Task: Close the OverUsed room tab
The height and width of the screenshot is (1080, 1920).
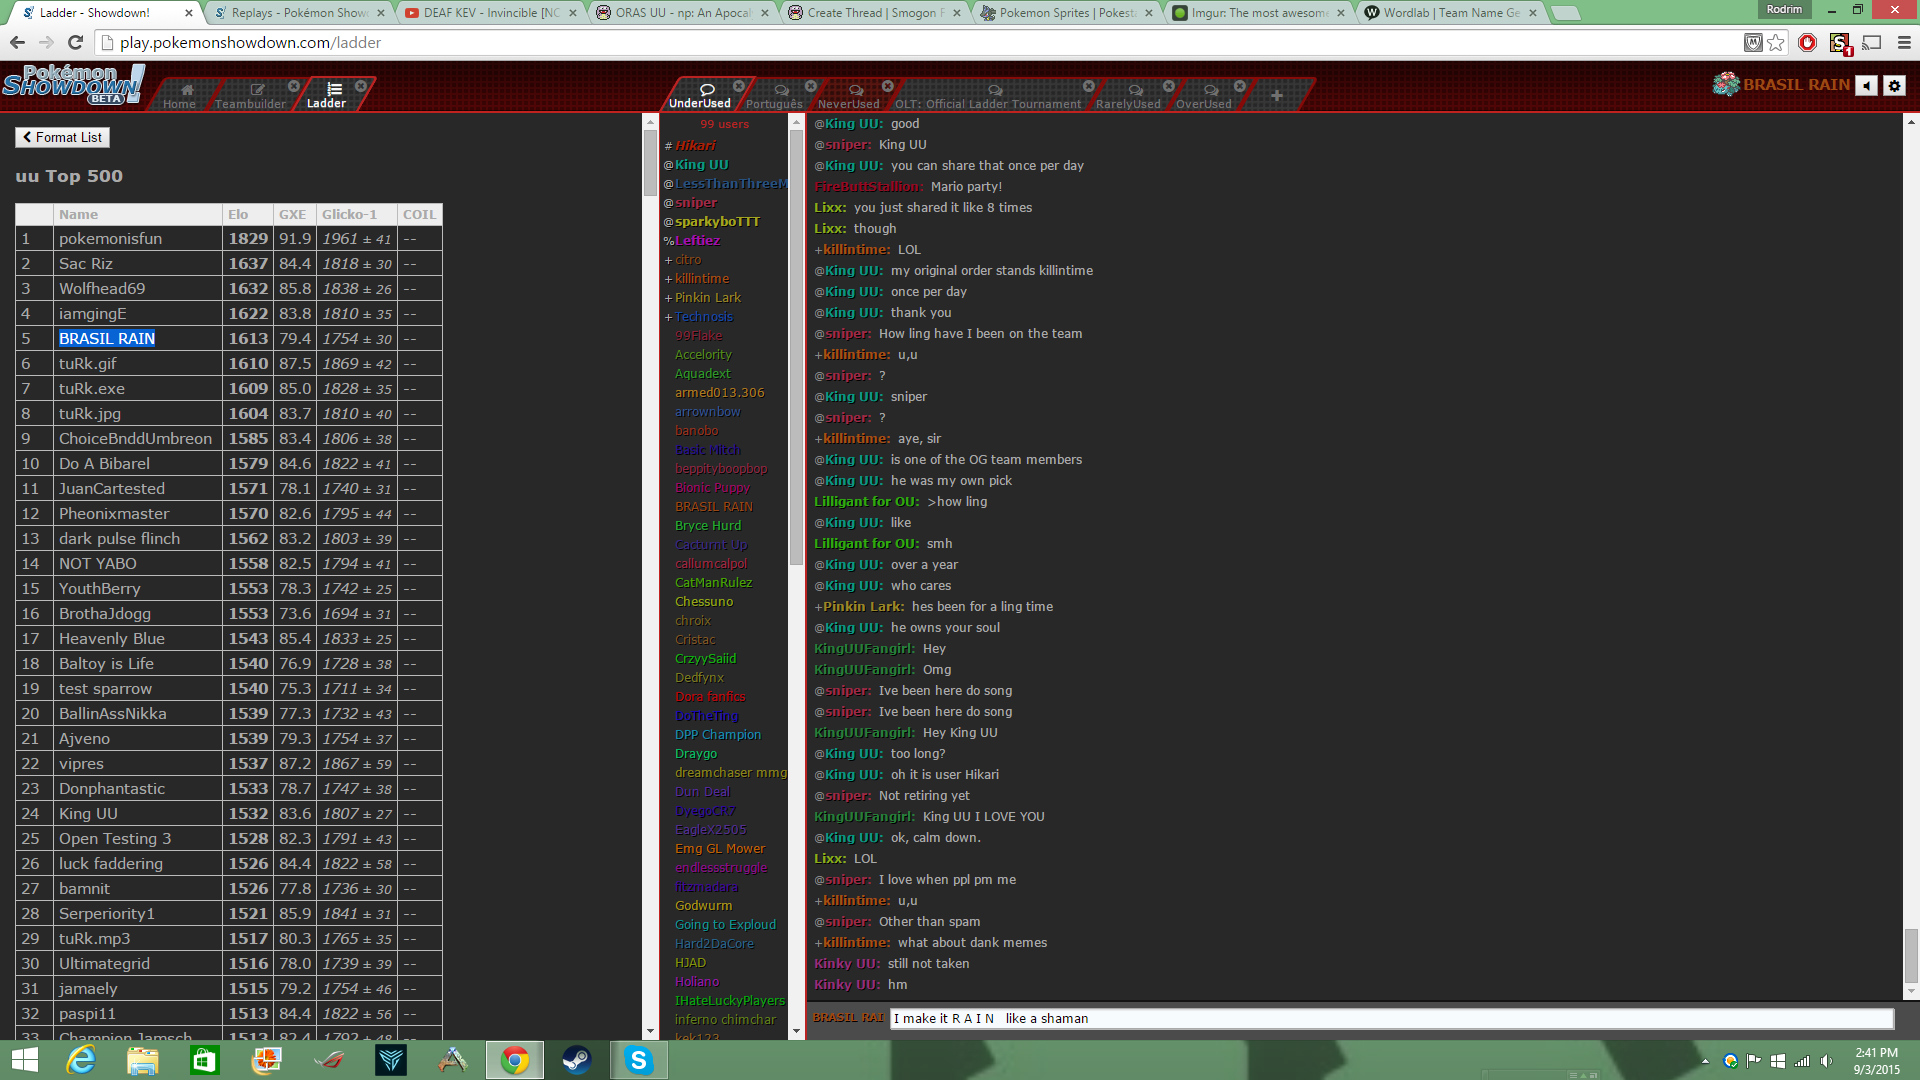Action: pyautogui.click(x=1240, y=86)
